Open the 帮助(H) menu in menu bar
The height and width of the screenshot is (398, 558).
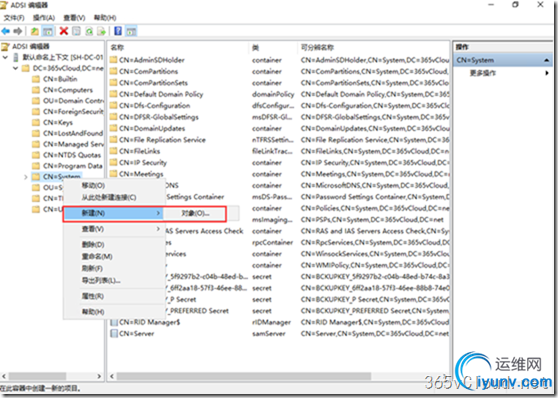pos(105,18)
